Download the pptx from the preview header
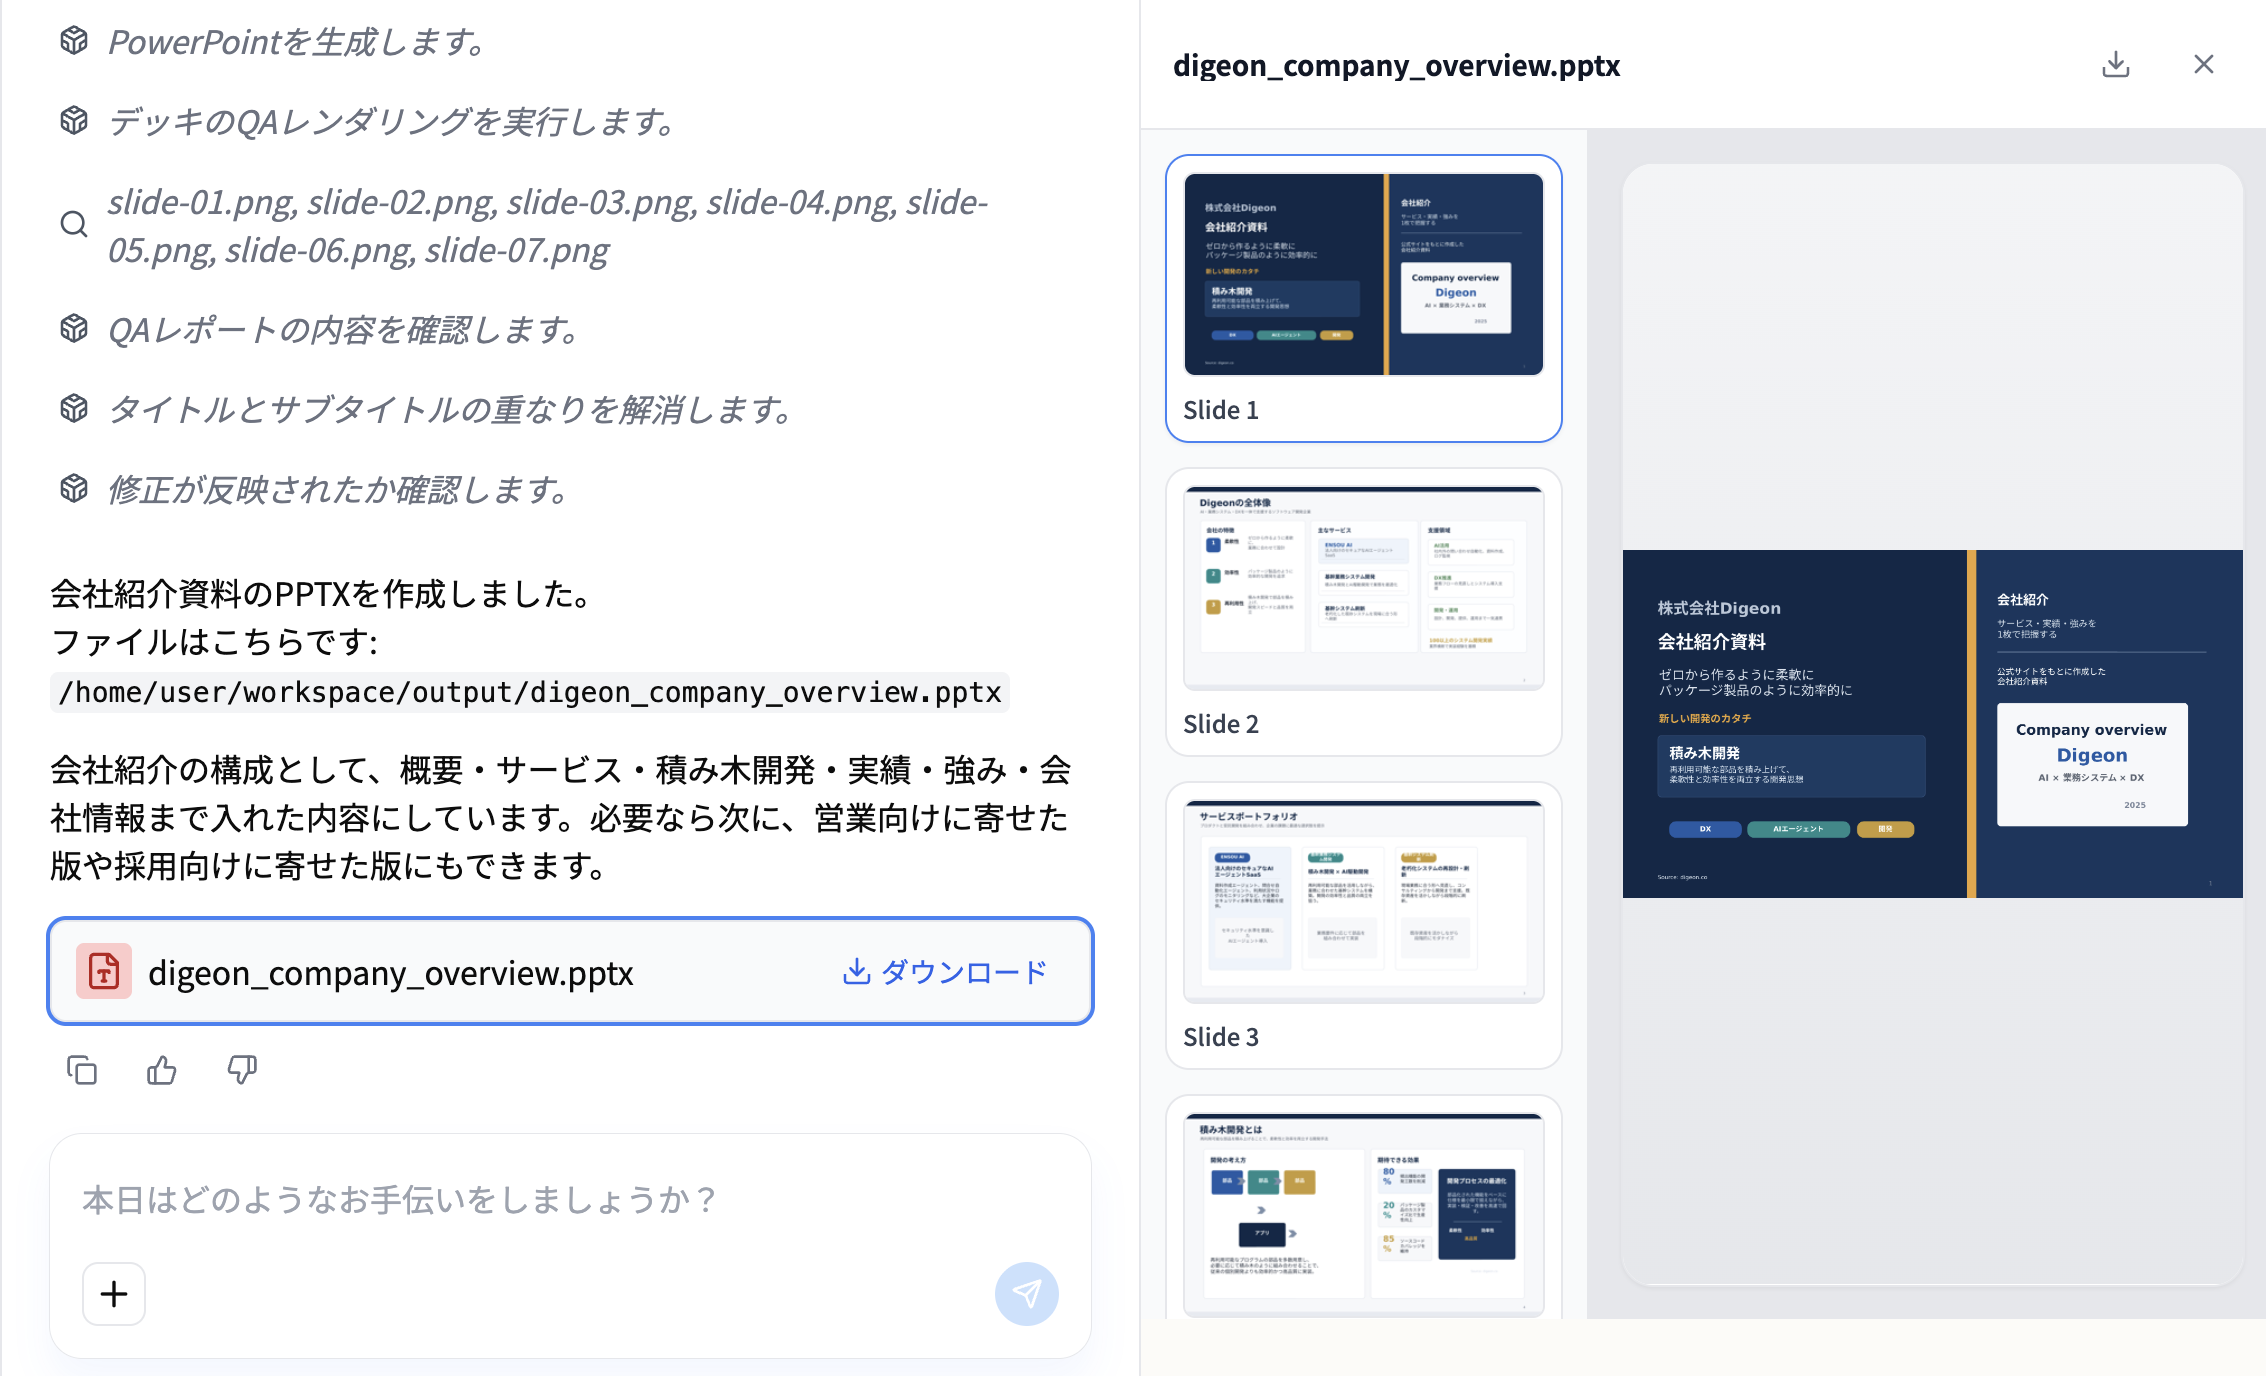This screenshot has width=2266, height=1376. 2115,65
